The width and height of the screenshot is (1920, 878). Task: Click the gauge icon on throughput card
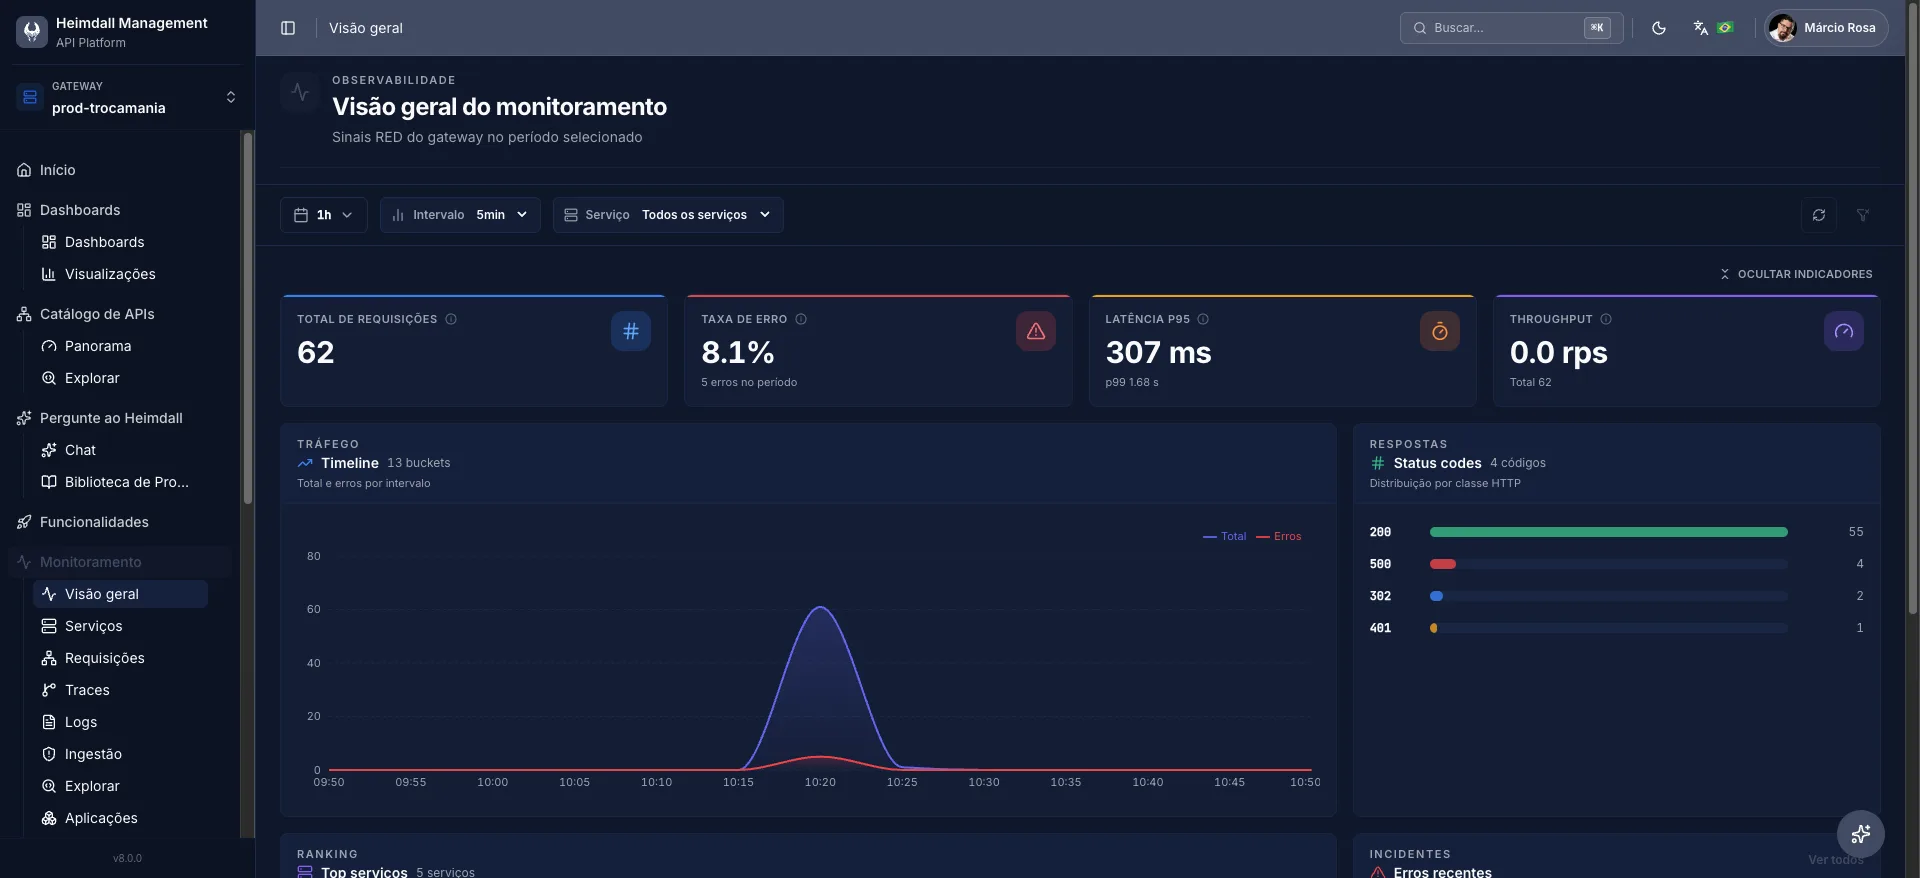1844,331
